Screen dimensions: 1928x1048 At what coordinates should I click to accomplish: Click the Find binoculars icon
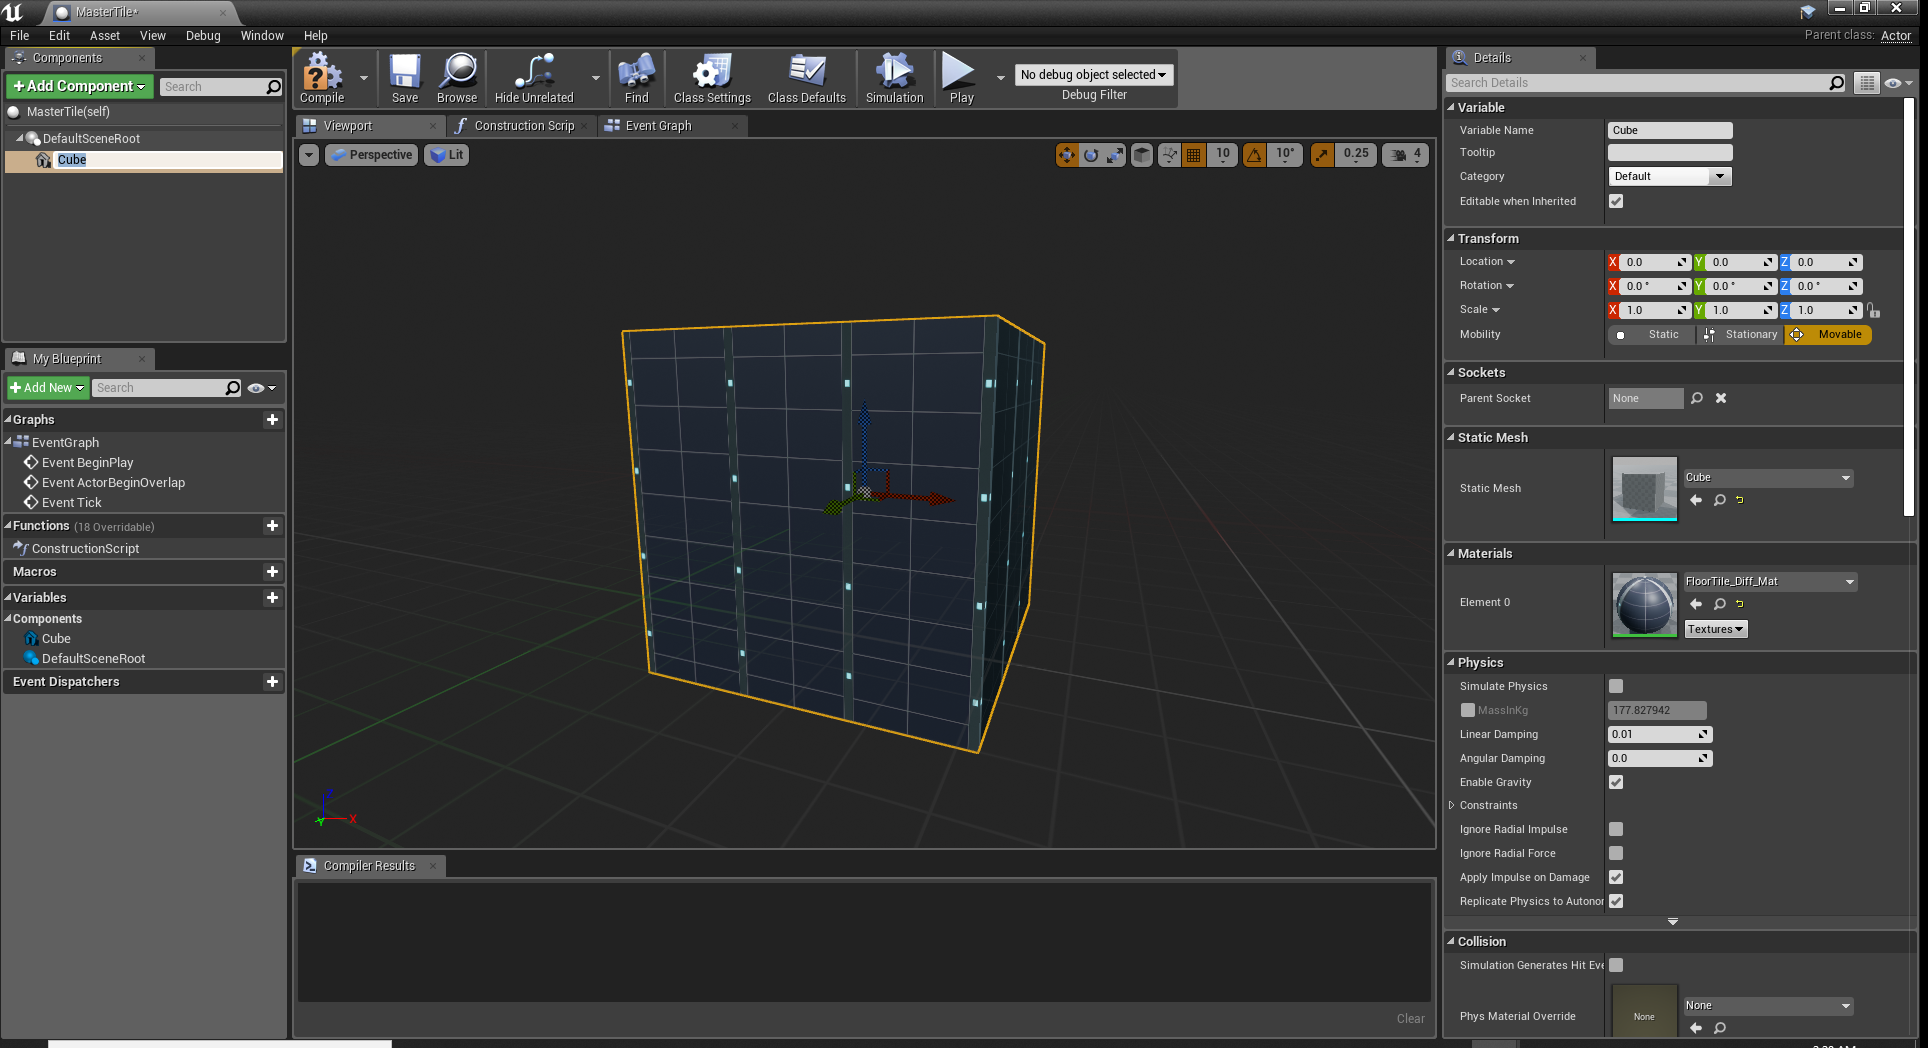point(636,78)
